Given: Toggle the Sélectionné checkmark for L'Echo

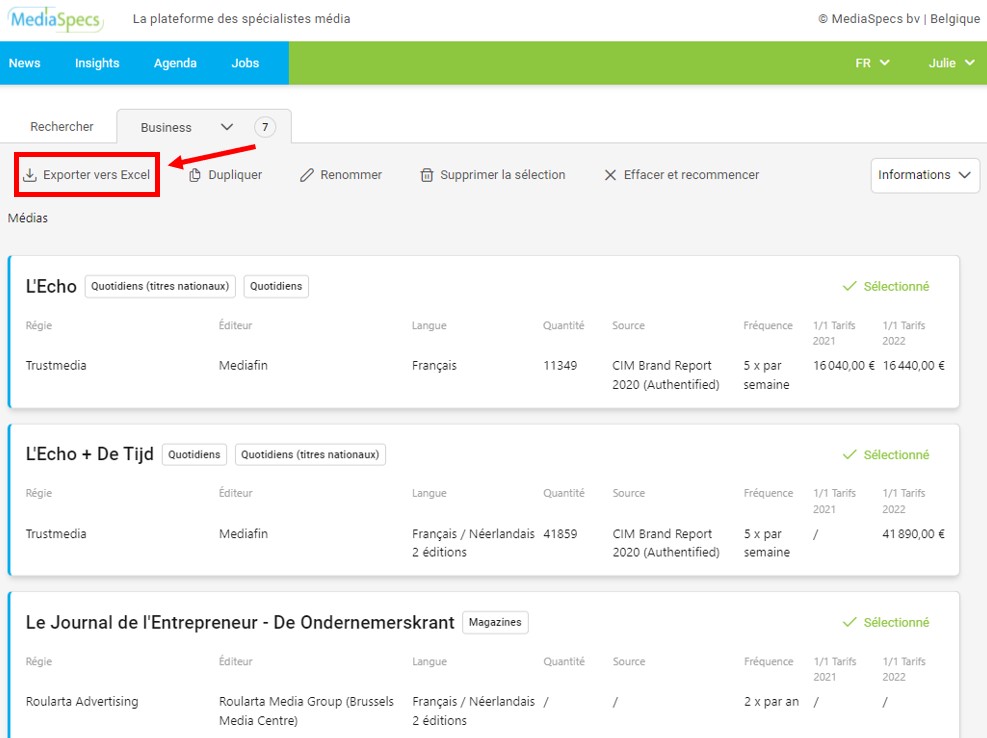Looking at the screenshot, I should [x=885, y=287].
